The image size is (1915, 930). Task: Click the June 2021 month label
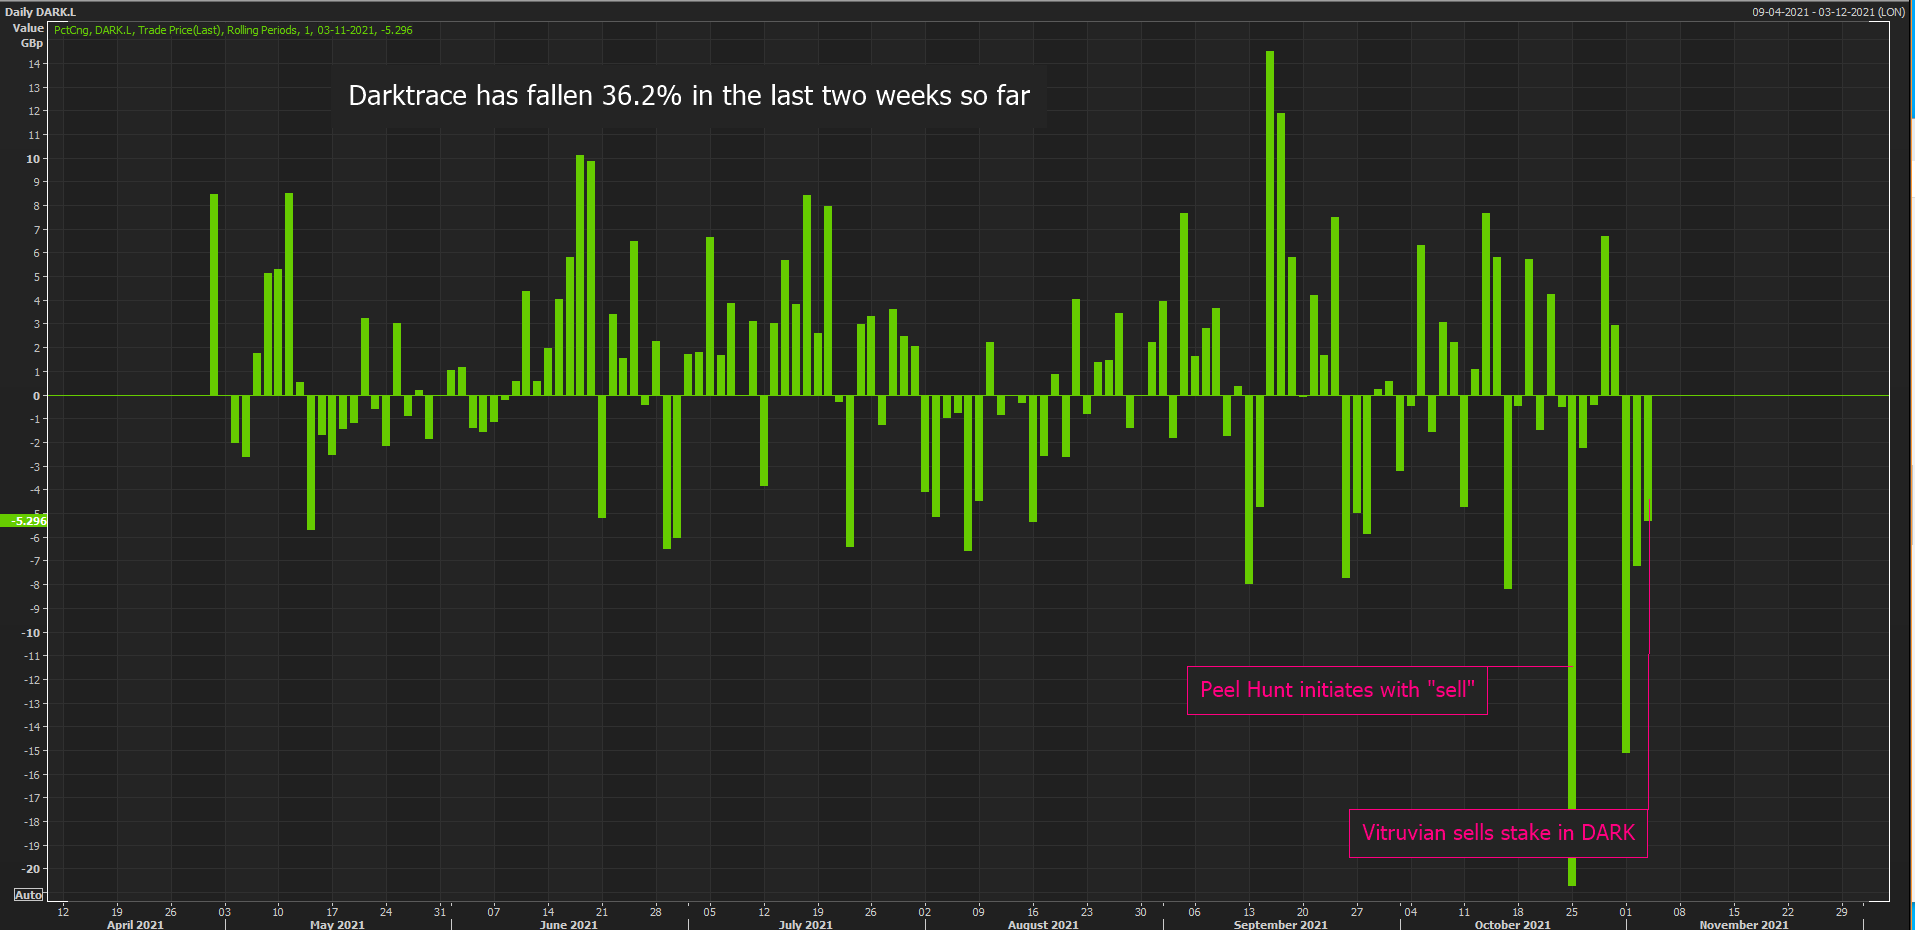(568, 924)
